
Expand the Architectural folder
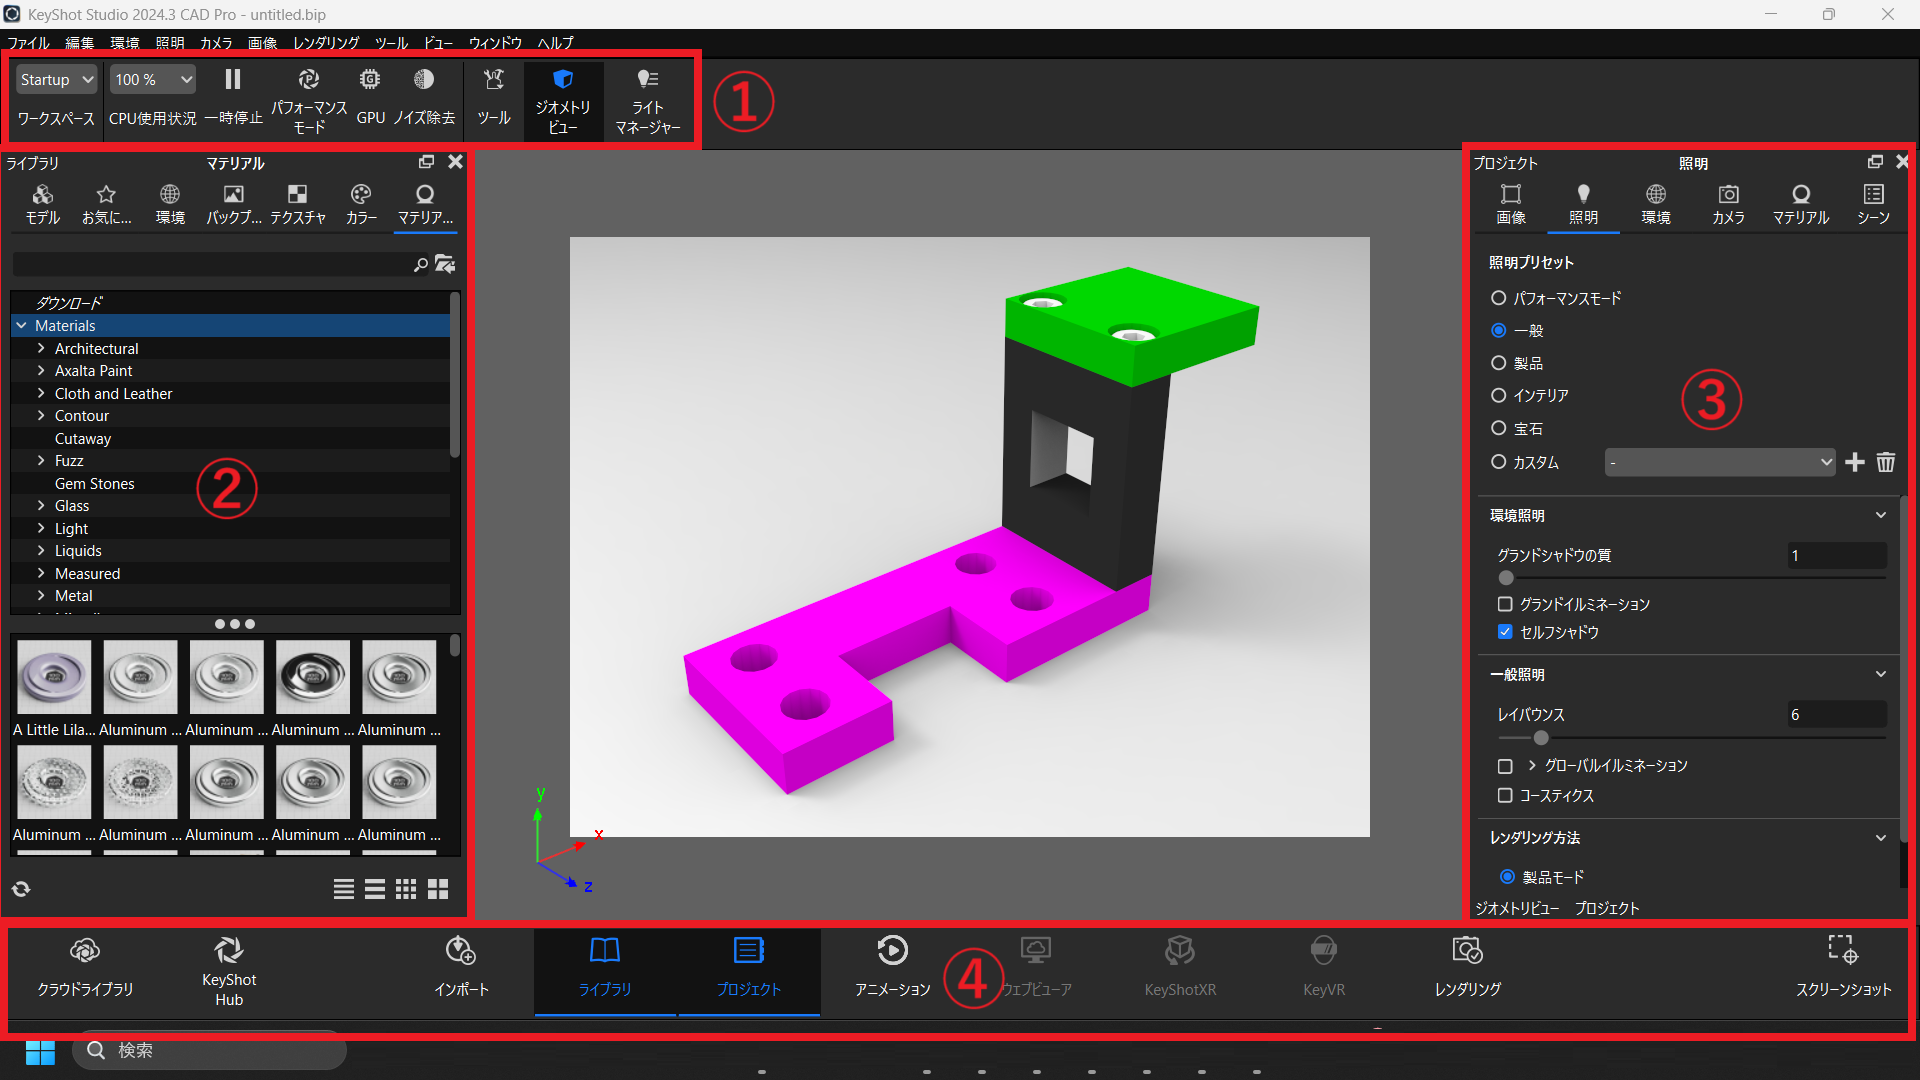point(41,348)
